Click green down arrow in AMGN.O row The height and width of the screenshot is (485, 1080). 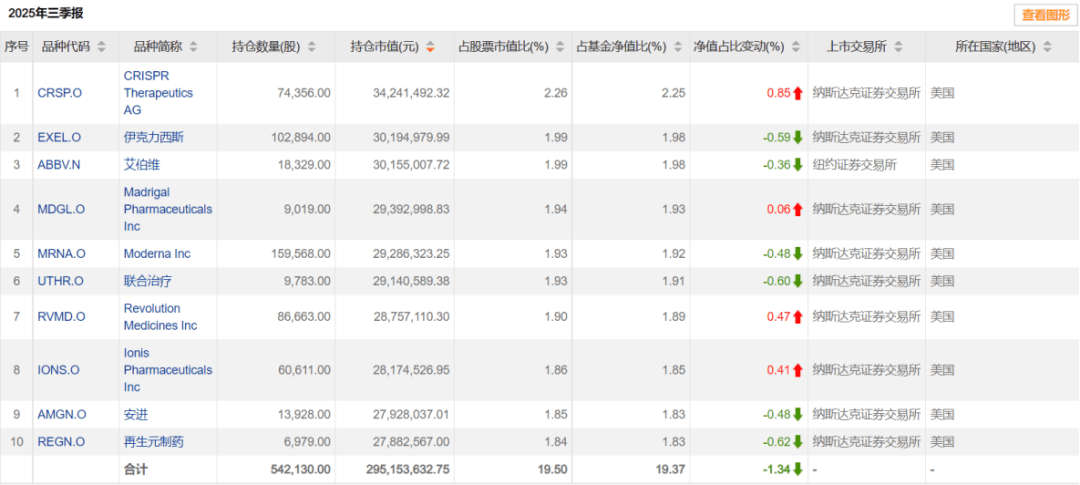798,415
